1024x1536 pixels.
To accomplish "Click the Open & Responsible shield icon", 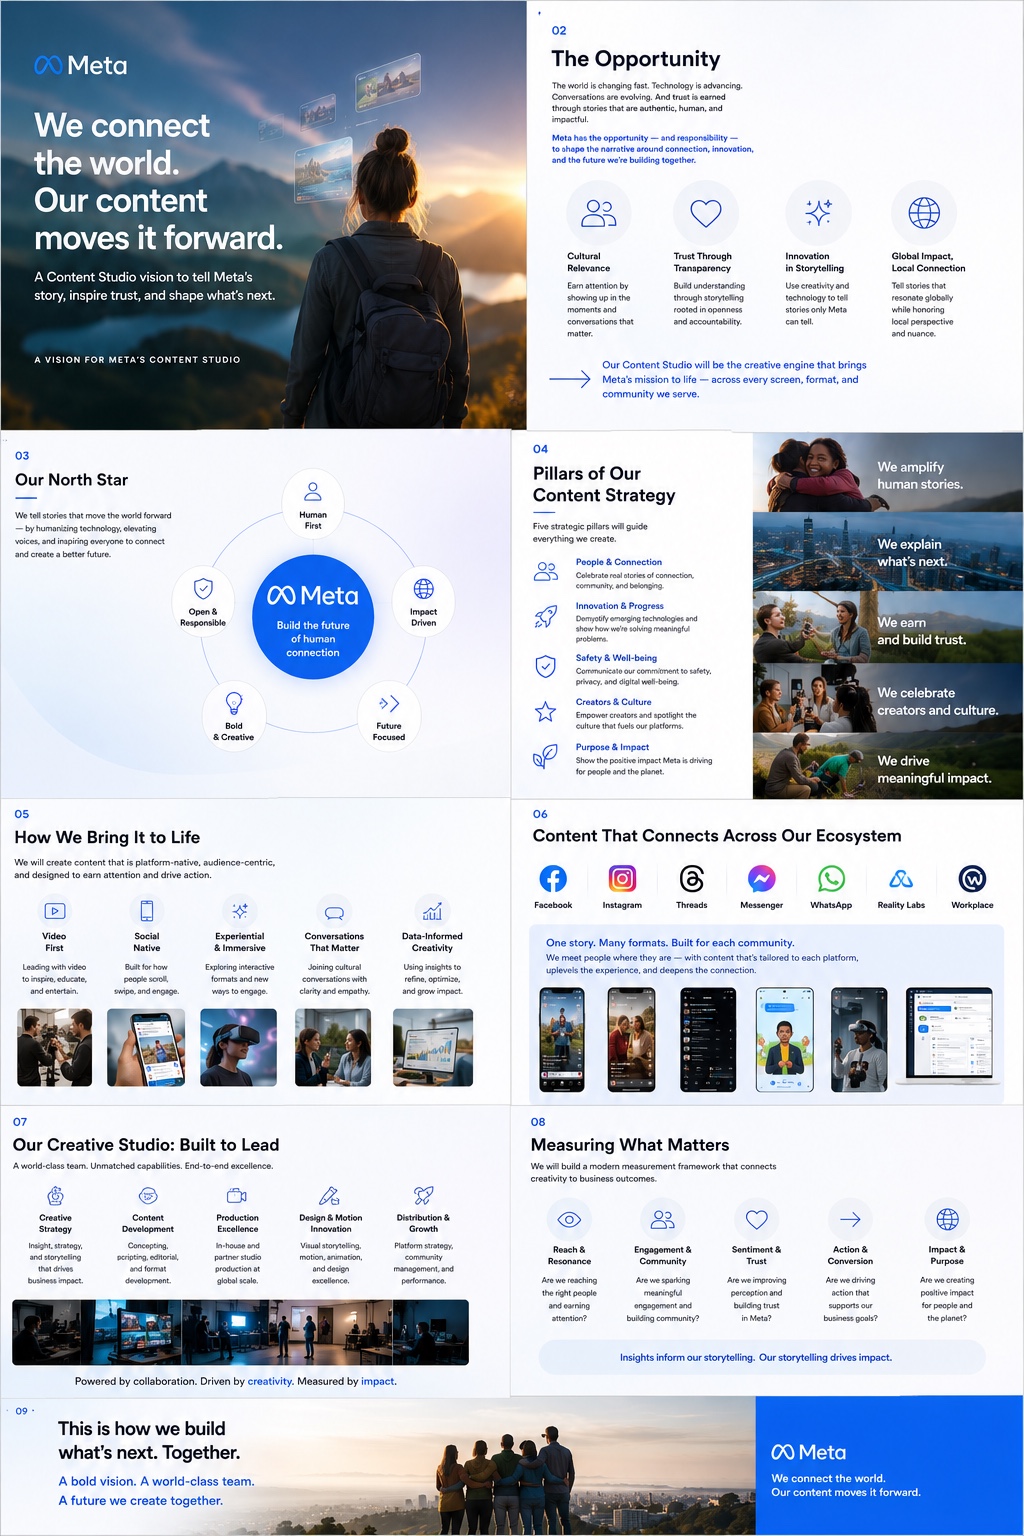I will tap(203, 588).
